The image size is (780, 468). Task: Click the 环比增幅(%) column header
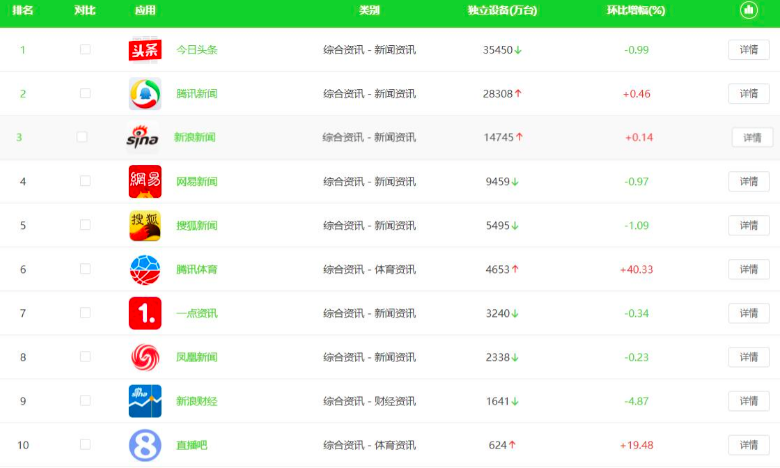(x=636, y=10)
